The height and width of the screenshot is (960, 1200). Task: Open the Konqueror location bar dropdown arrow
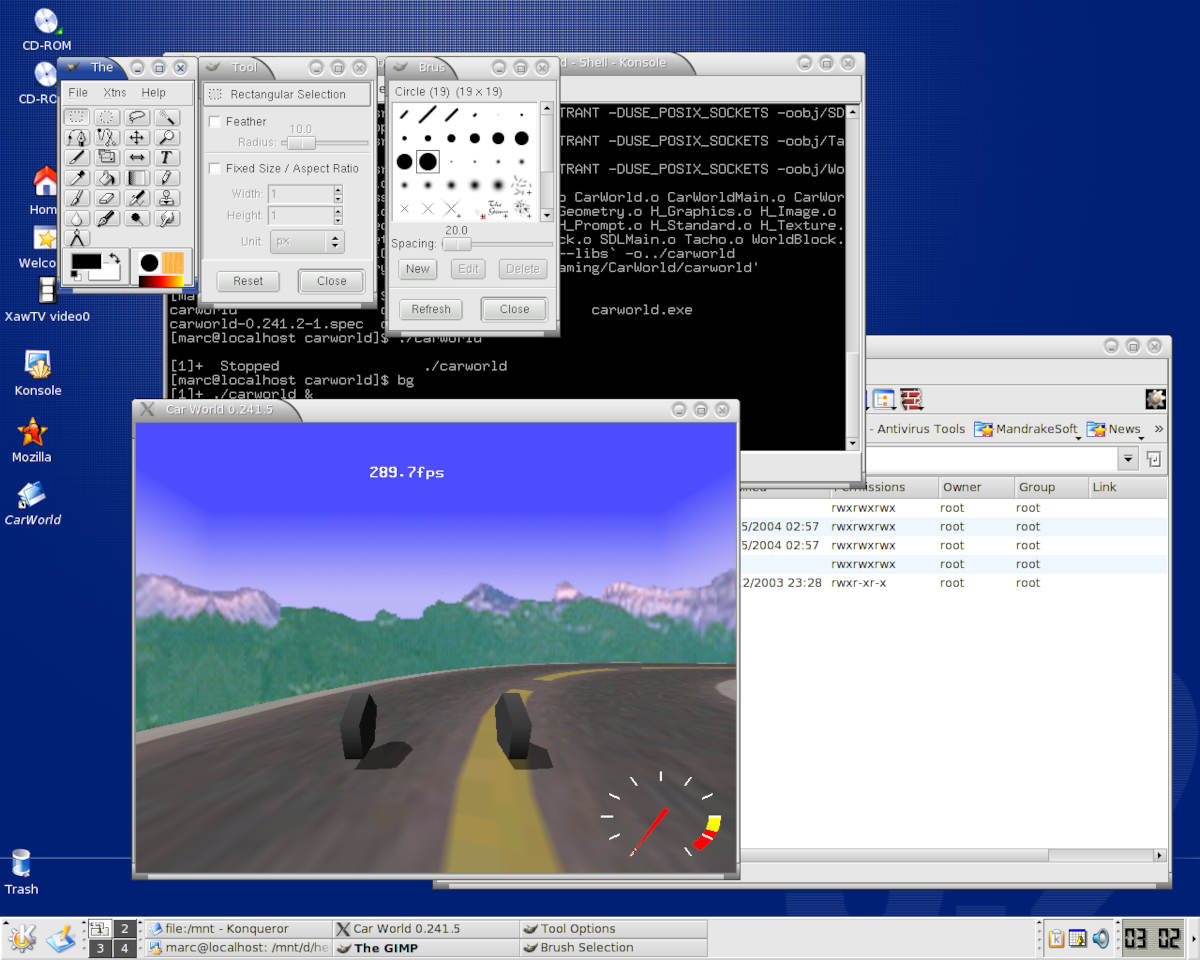[1129, 459]
